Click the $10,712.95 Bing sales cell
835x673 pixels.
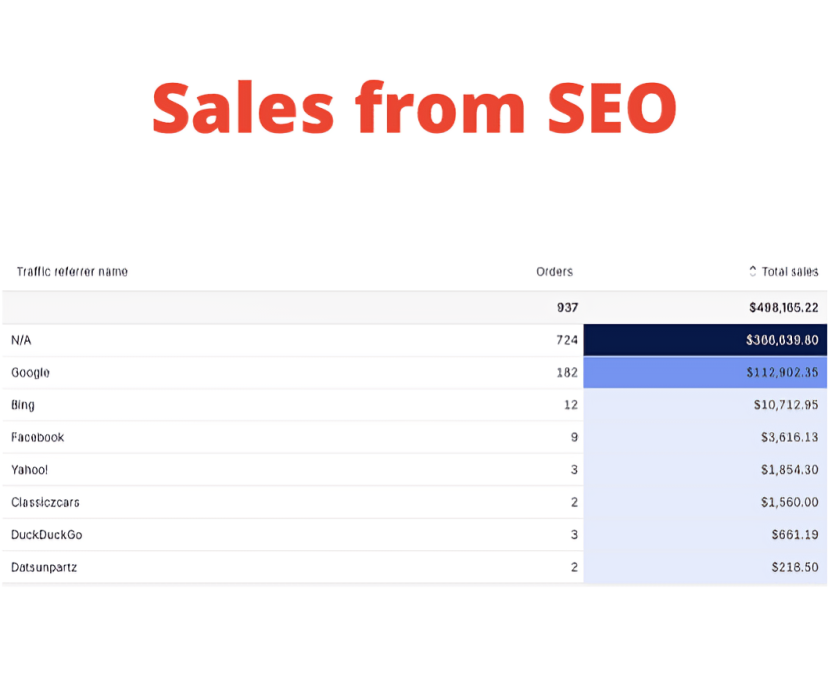click(x=786, y=405)
